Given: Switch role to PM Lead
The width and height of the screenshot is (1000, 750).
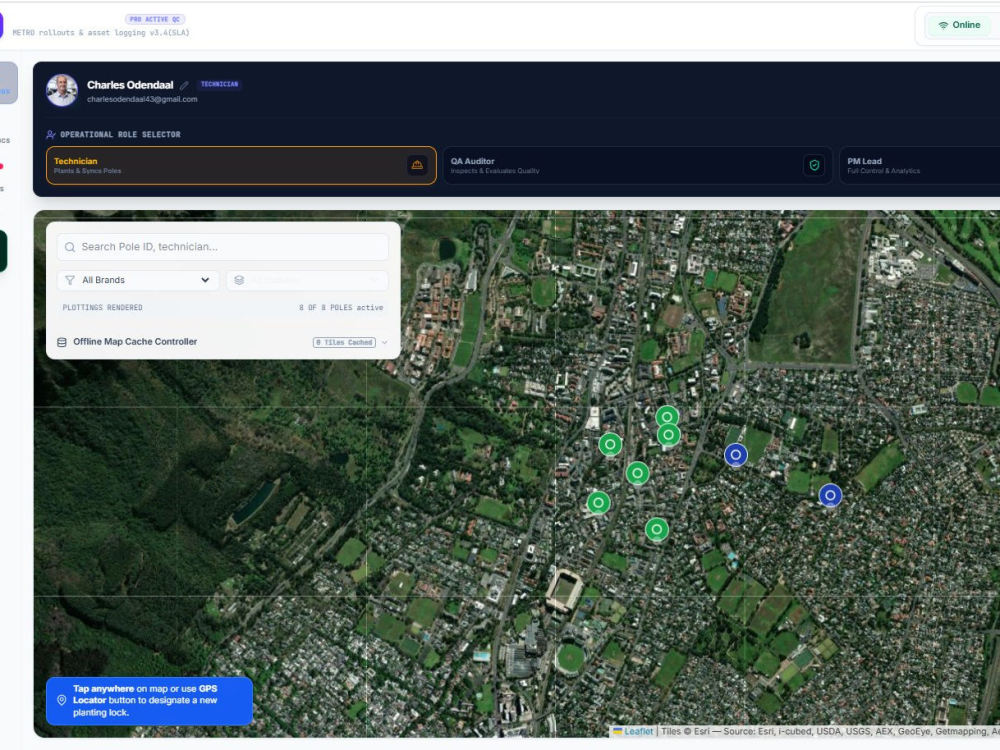Looking at the screenshot, I should (x=920, y=165).
